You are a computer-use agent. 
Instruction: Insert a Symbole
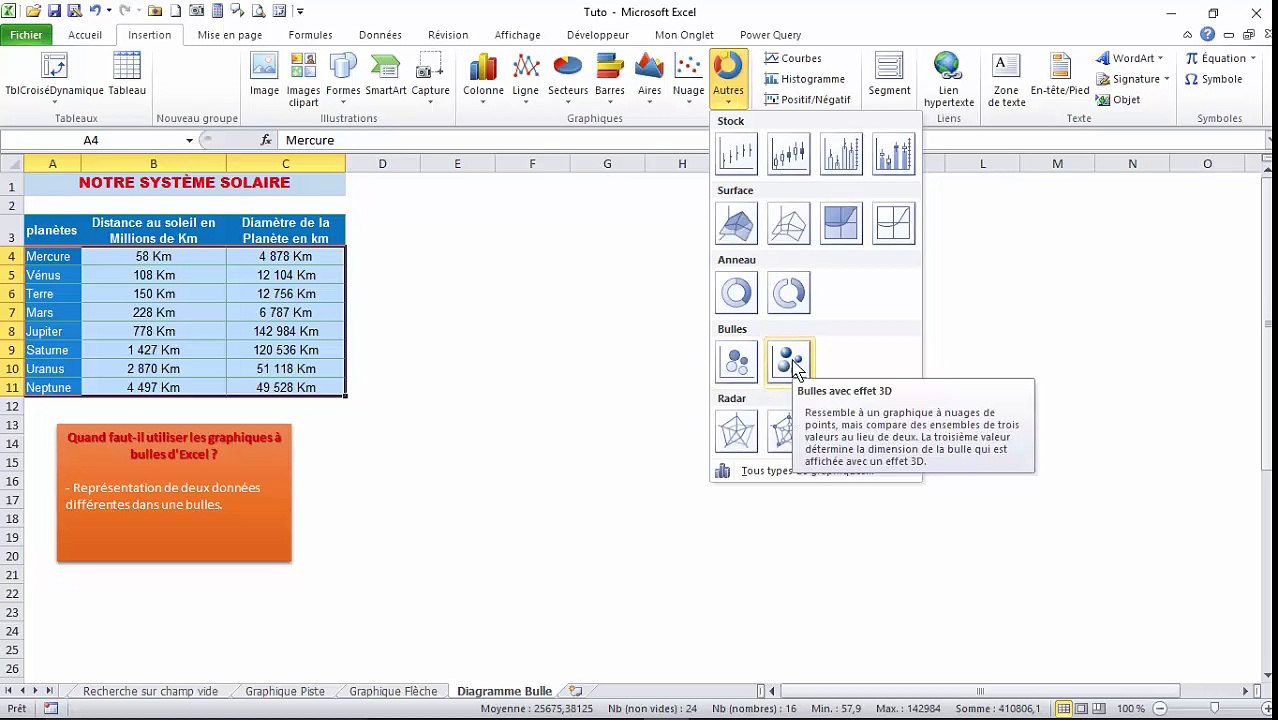(x=1214, y=79)
